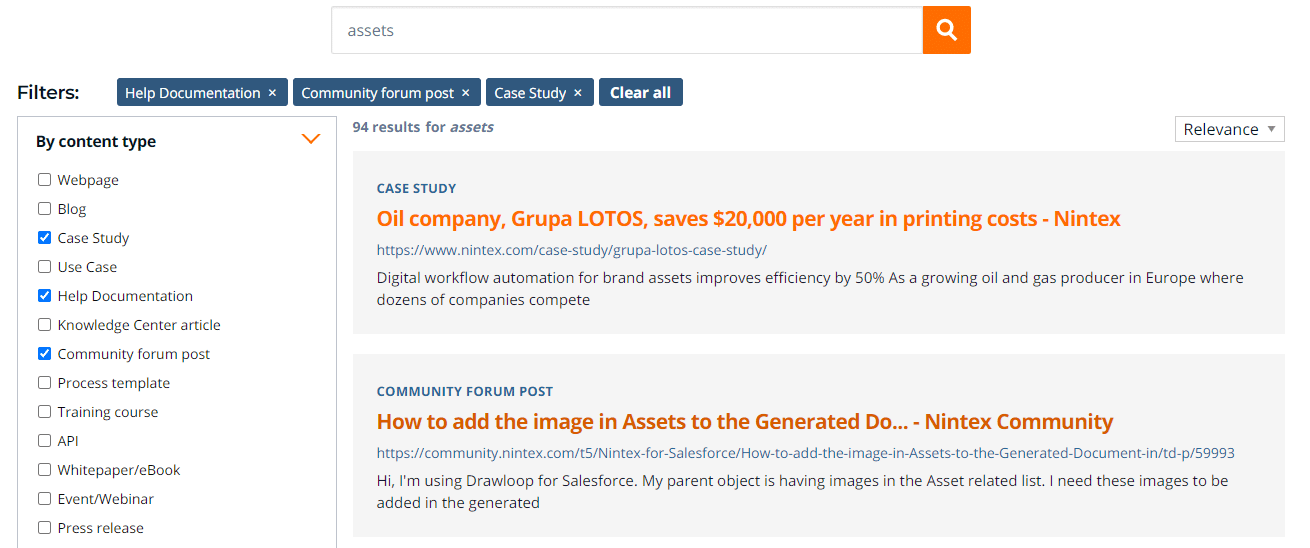Click the By content type heading
The width and height of the screenshot is (1310, 548).
96,142
